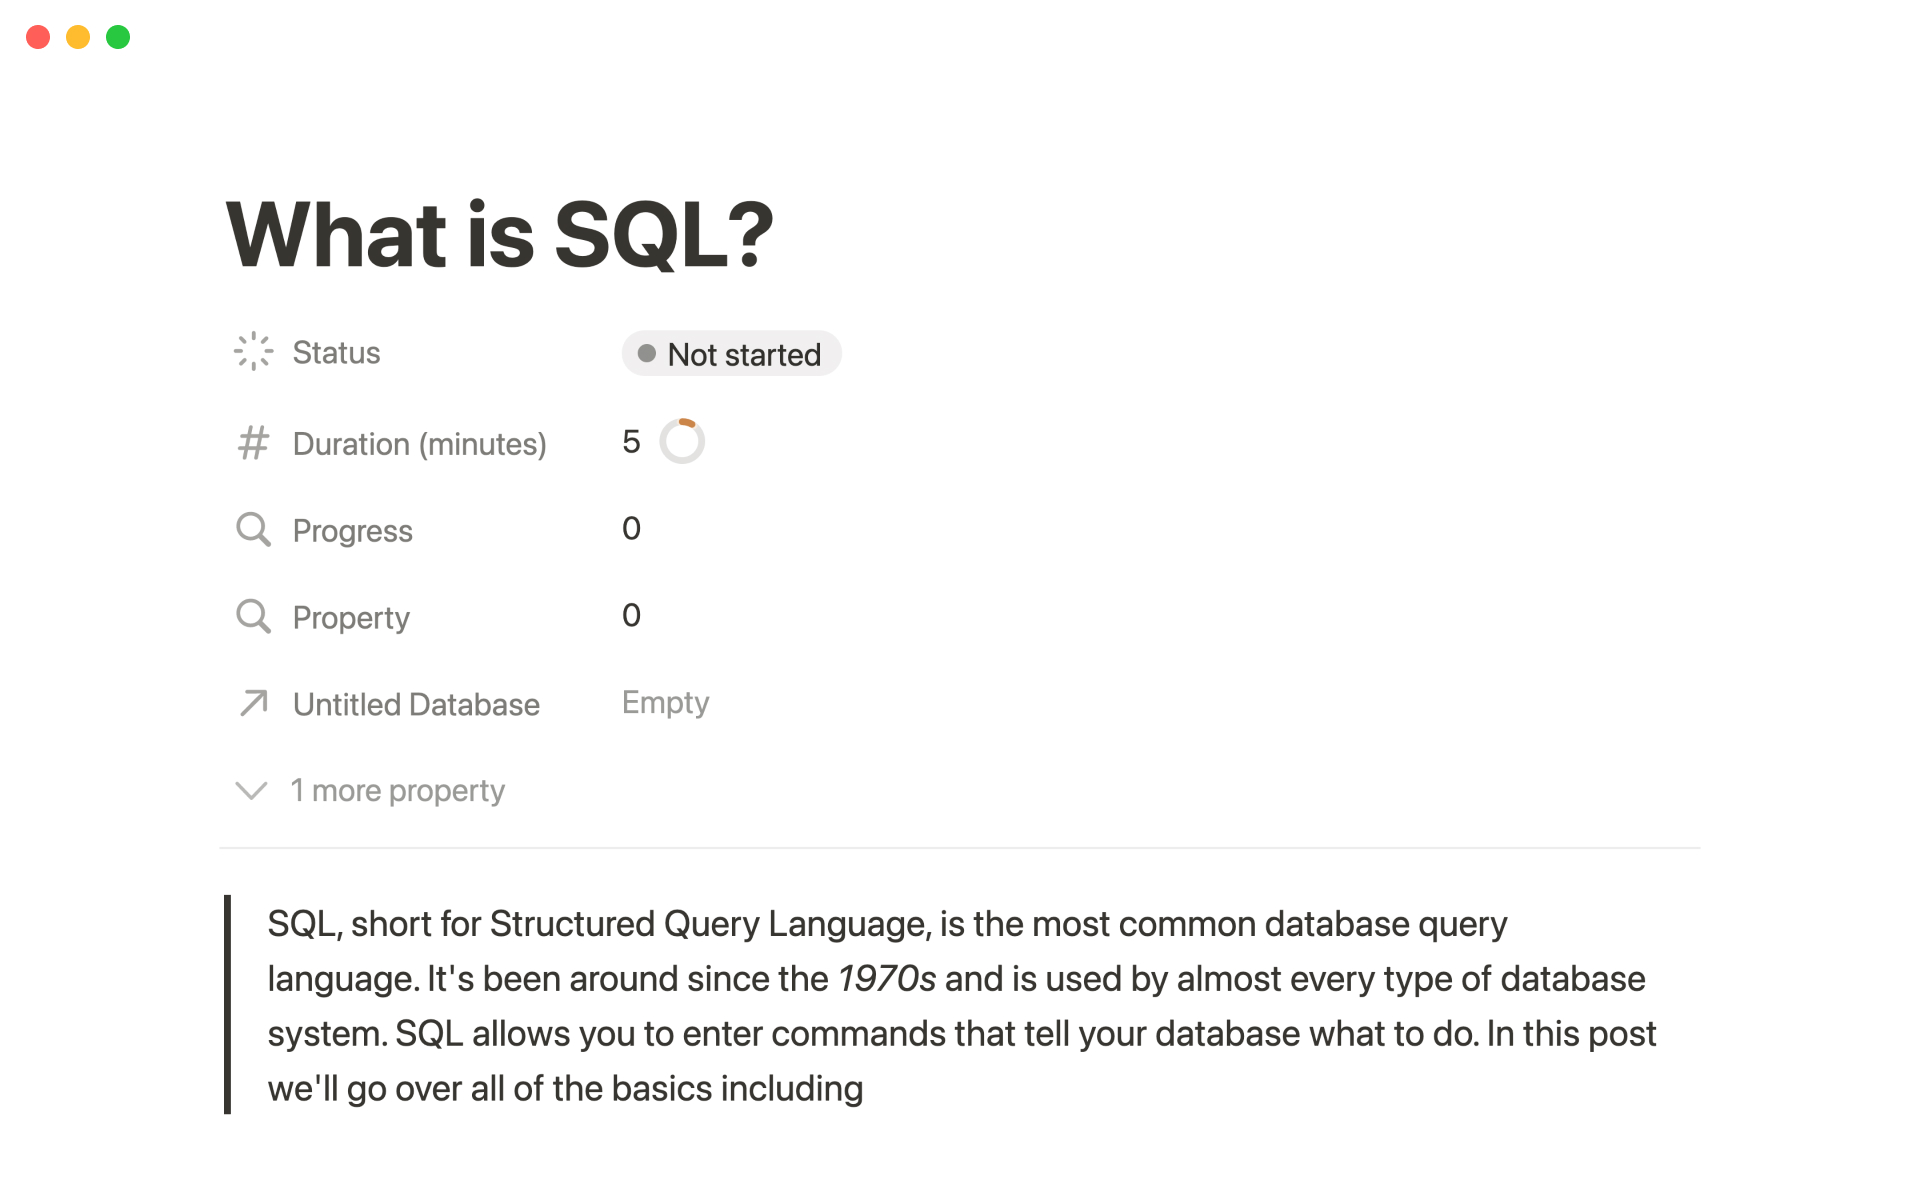Open the Not started status selector
The height and width of the screenshot is (1200, 1920).
pyautogui.click(x=731, y=353)
